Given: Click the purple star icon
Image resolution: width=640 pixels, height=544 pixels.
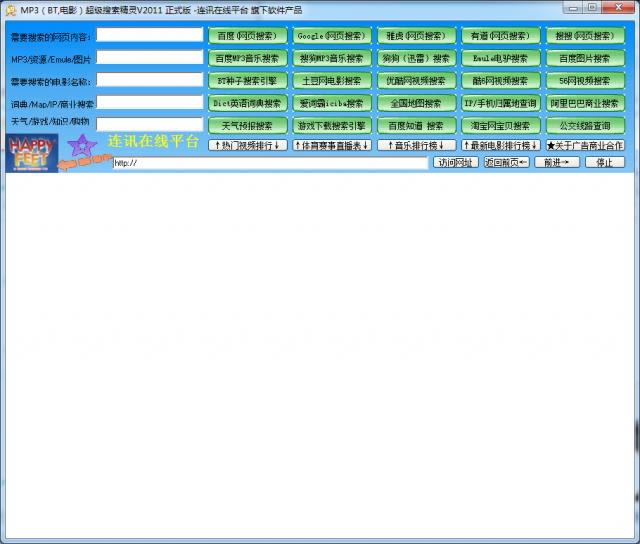Looking at the screenshot, I should (x=82, y=145).
